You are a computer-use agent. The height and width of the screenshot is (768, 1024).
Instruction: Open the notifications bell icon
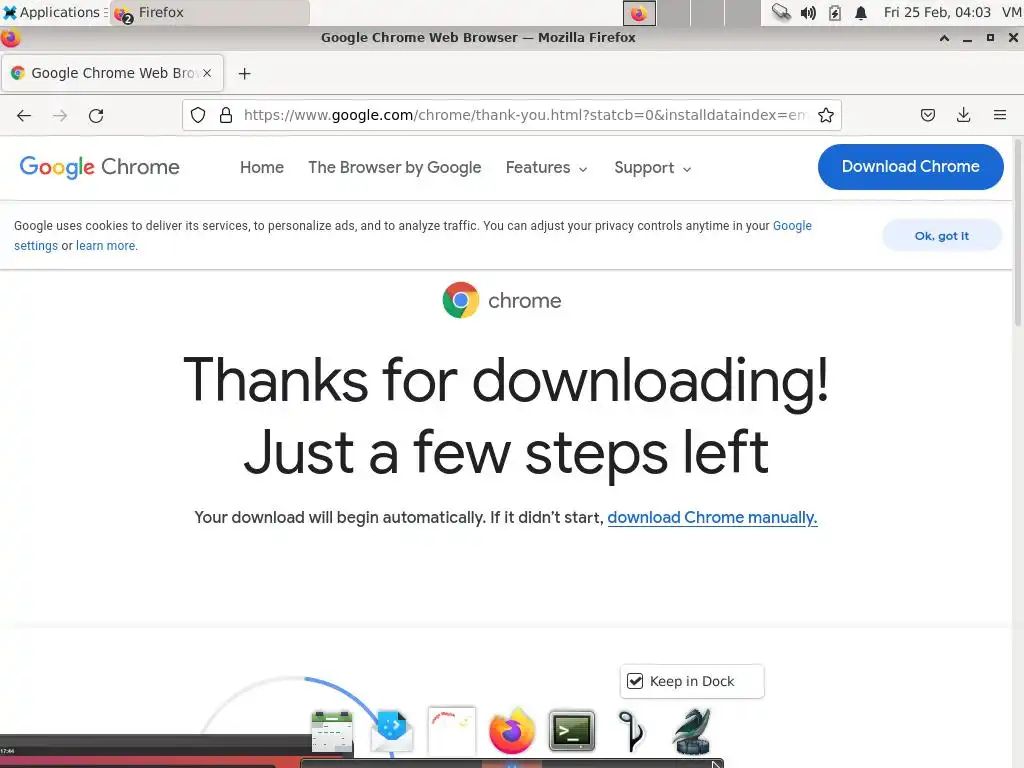coord(861,12)
